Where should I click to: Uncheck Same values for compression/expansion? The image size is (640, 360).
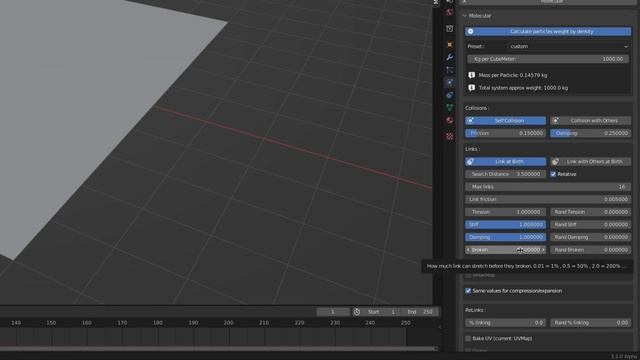point(468,291)
